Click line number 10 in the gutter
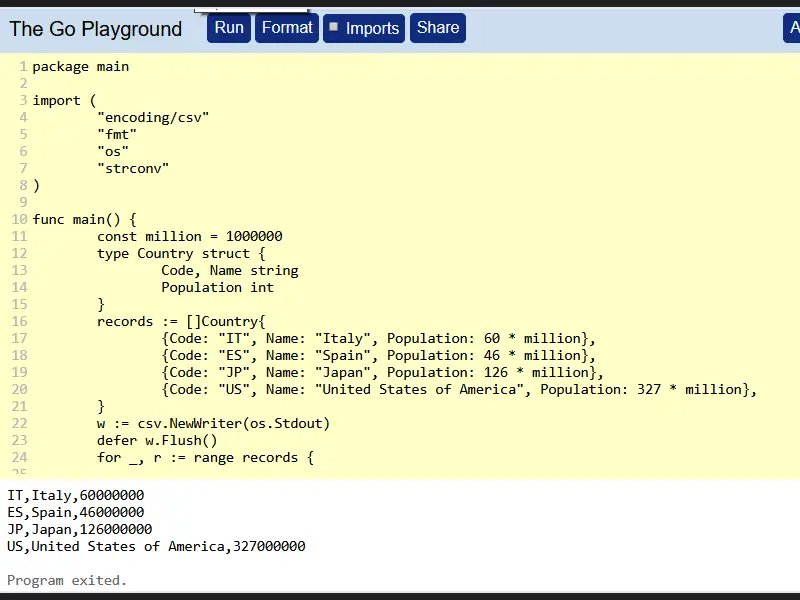The image size is (800, 600). (x=19, y=219)
